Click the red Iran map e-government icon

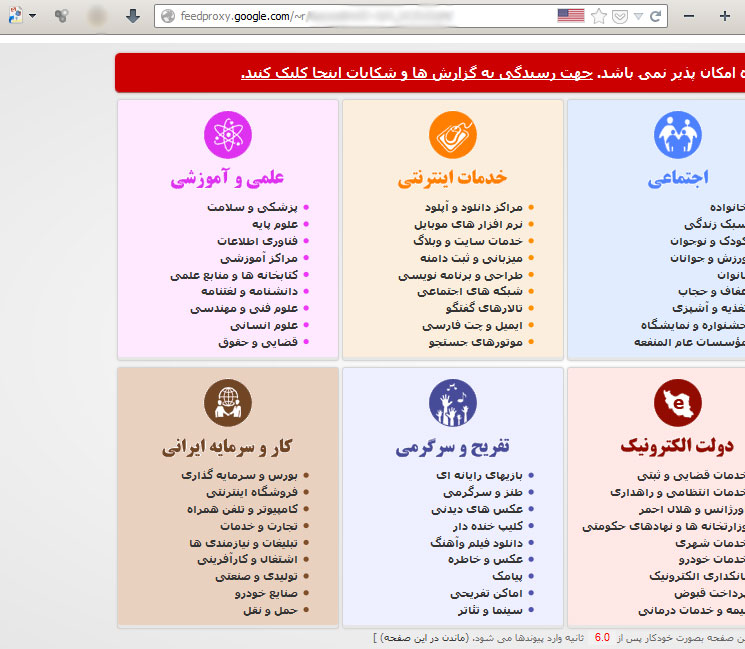pos(678,403)
